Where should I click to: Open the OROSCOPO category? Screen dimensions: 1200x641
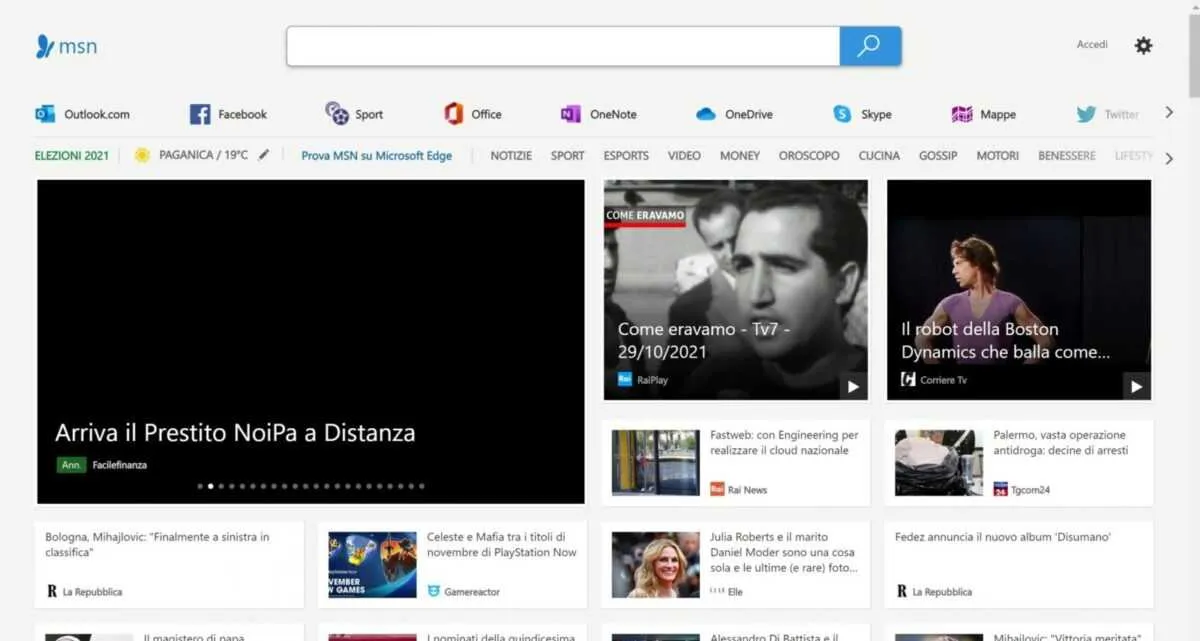(810, 156)
